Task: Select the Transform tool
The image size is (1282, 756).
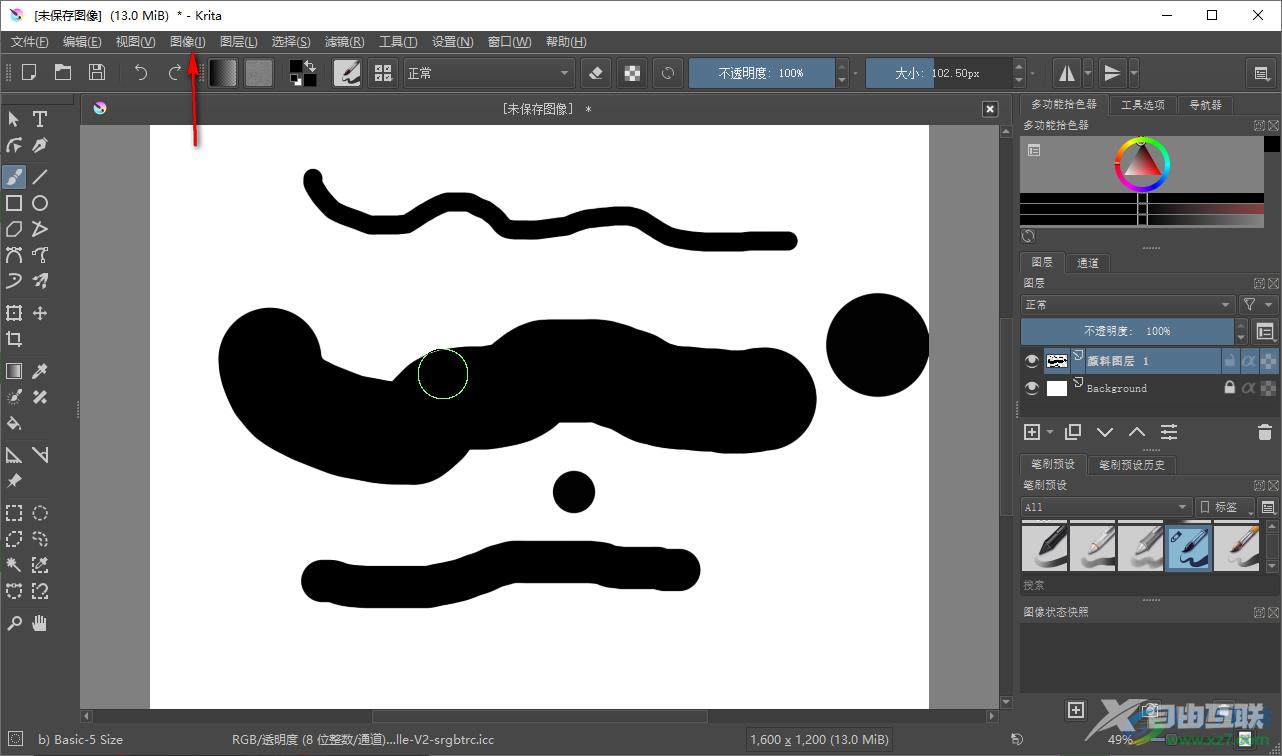Action: click(14, 313)
